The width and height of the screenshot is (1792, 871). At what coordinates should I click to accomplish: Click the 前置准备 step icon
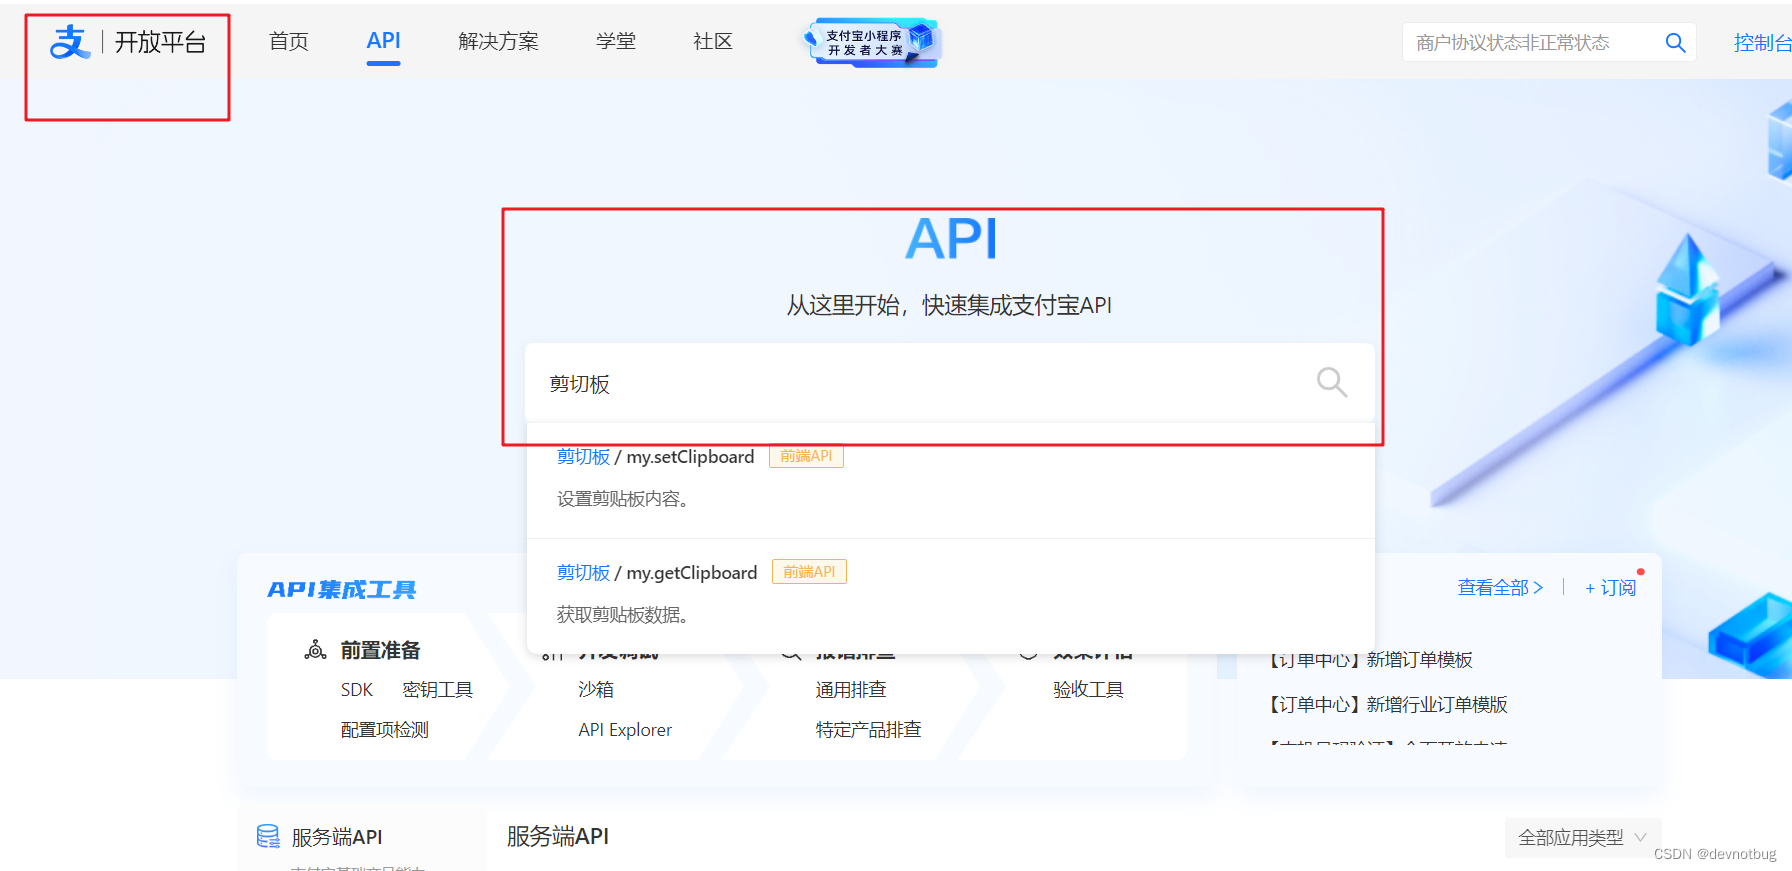tap(315, 650)
